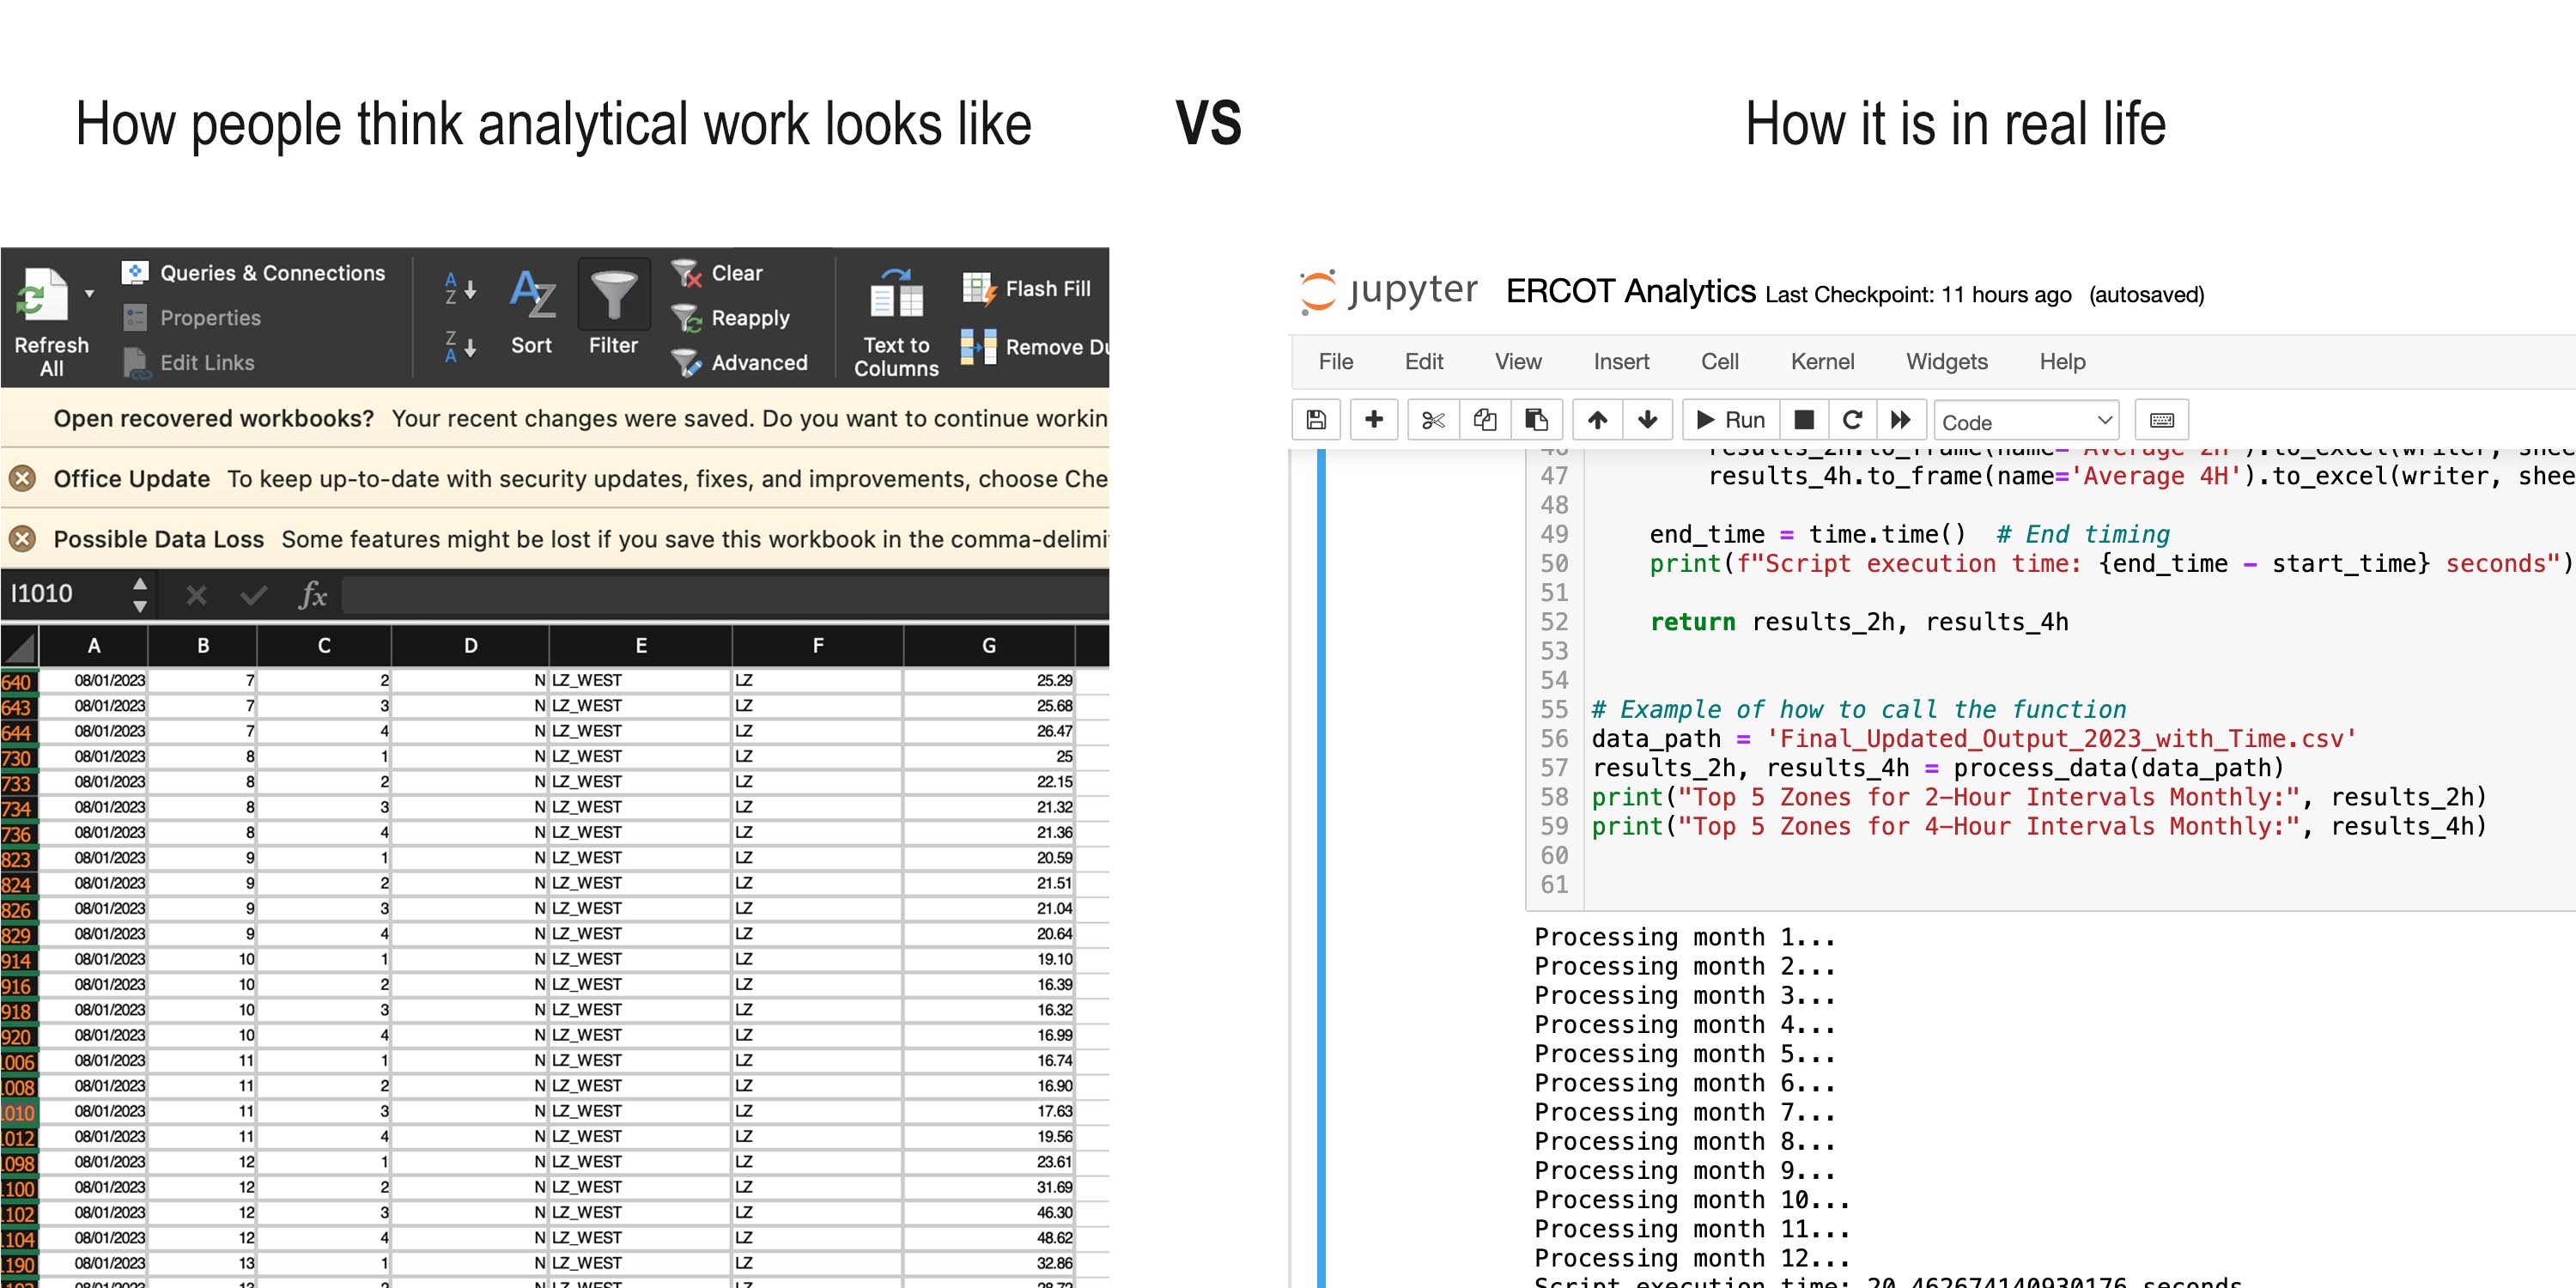The image size is (2576, 1288).
Task: Interrupt the kernel with the stop icon
Action: 1804,420
